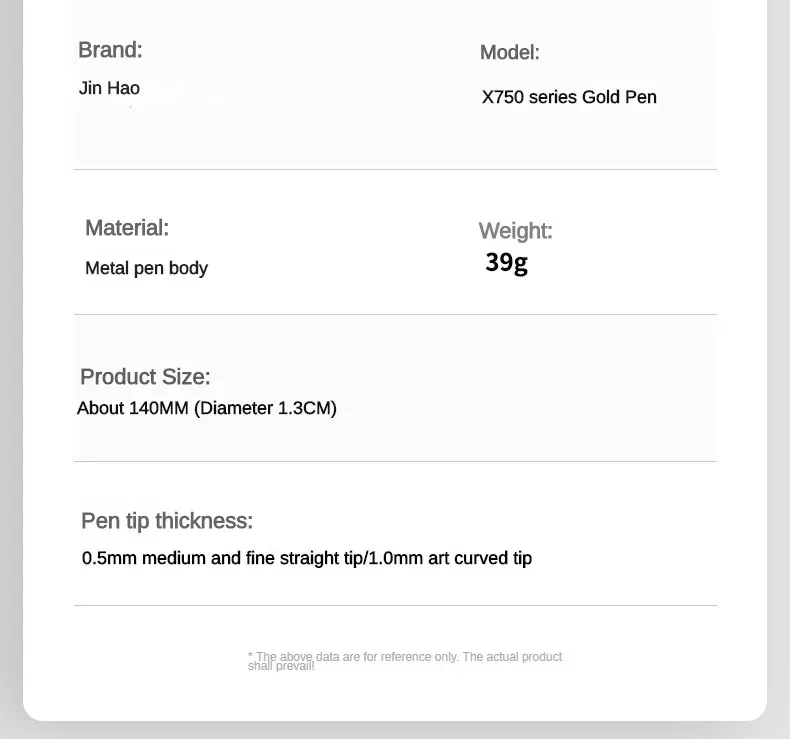This screenshot has height=739, width=790.
Task: Select the Metal pen body text
Action: 146,268
